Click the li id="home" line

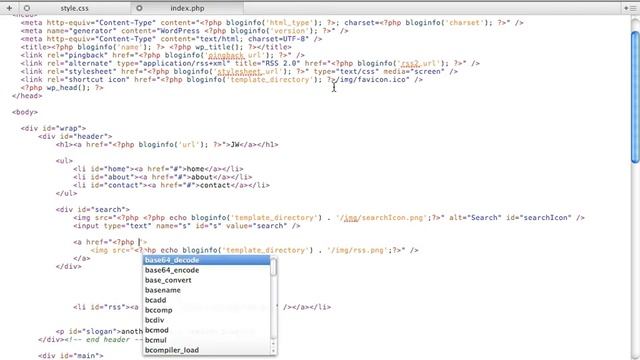click(158, 169)
